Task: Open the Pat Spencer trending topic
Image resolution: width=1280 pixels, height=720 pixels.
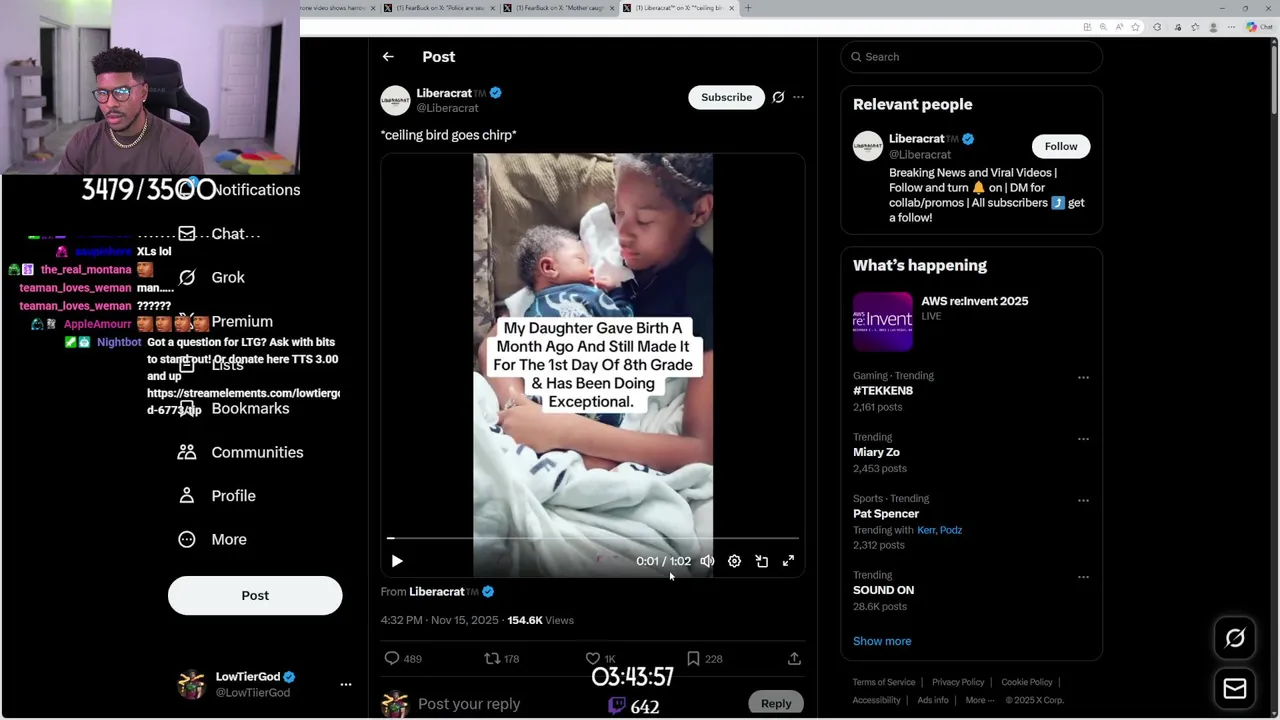Action: 886,514
